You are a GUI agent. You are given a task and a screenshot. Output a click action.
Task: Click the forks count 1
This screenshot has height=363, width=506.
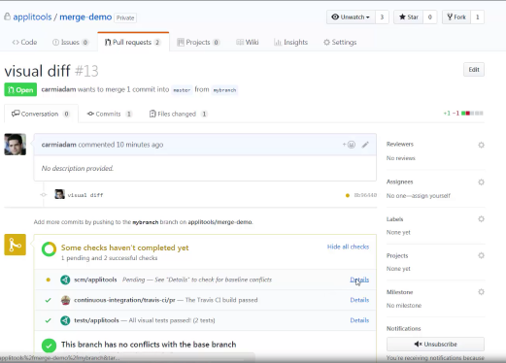point(477,17)
